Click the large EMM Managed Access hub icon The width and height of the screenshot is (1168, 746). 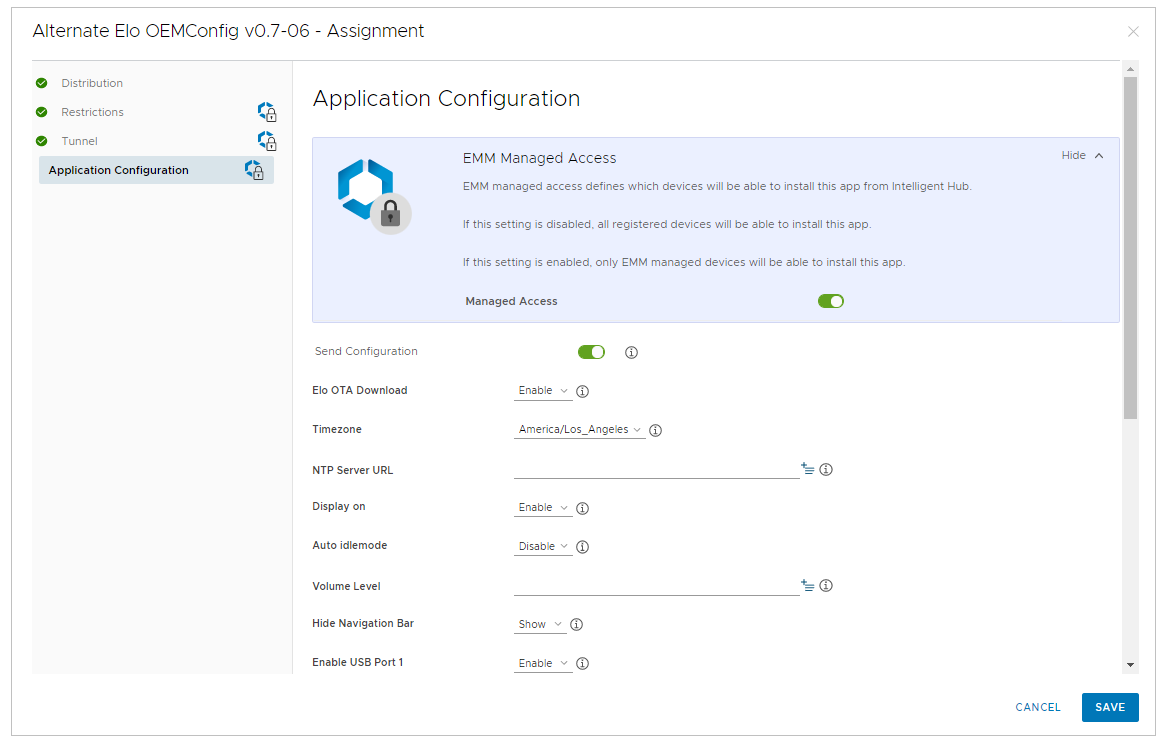(374, 196)
